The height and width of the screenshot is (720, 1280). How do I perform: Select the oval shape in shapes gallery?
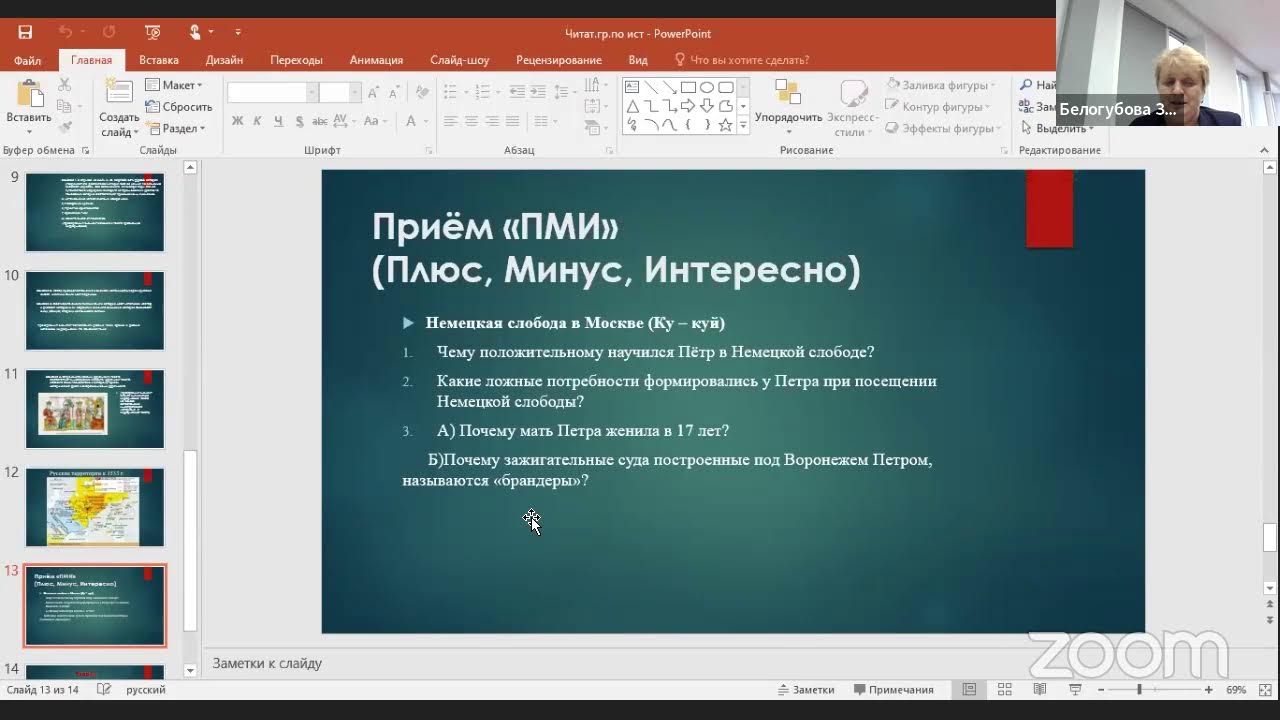(x=707, y=87)
